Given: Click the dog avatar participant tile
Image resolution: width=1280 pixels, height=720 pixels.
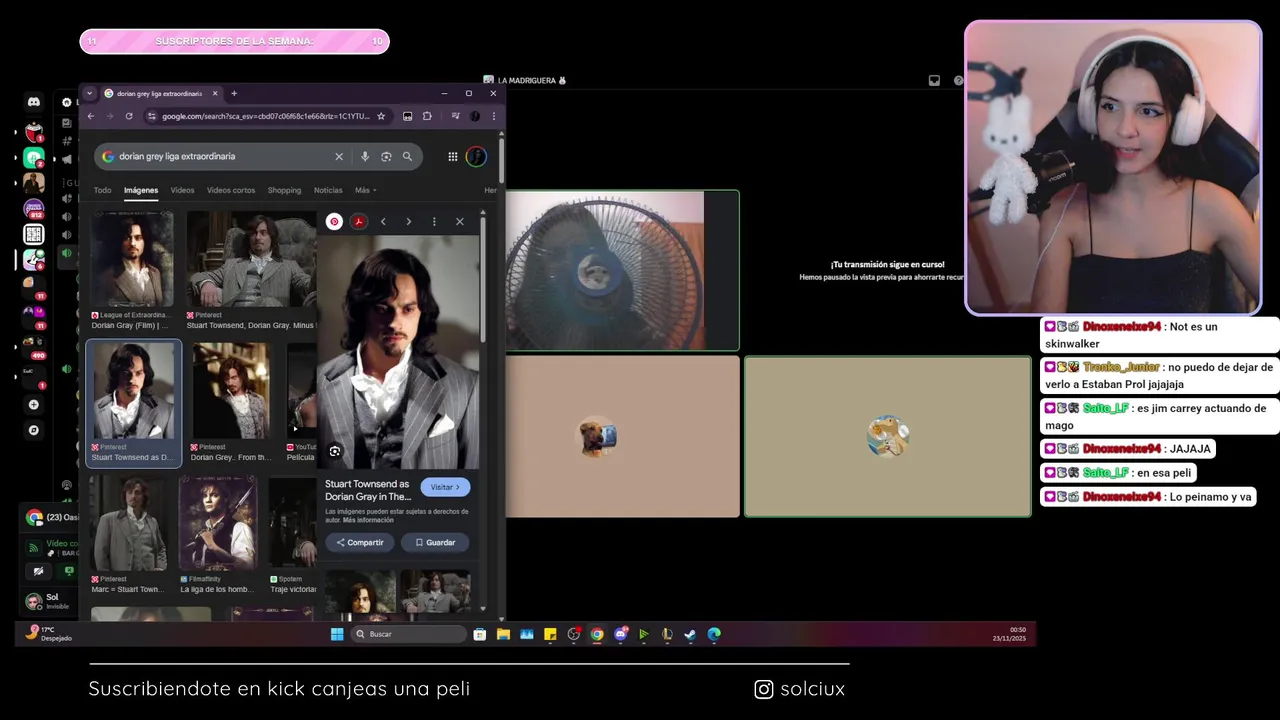Looking at the screenshot, I should [x=622, y=437].
